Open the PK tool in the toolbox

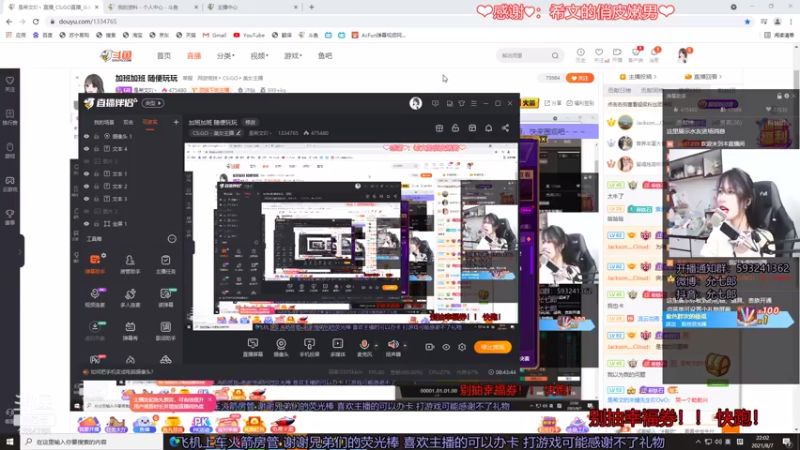[95, 360]
